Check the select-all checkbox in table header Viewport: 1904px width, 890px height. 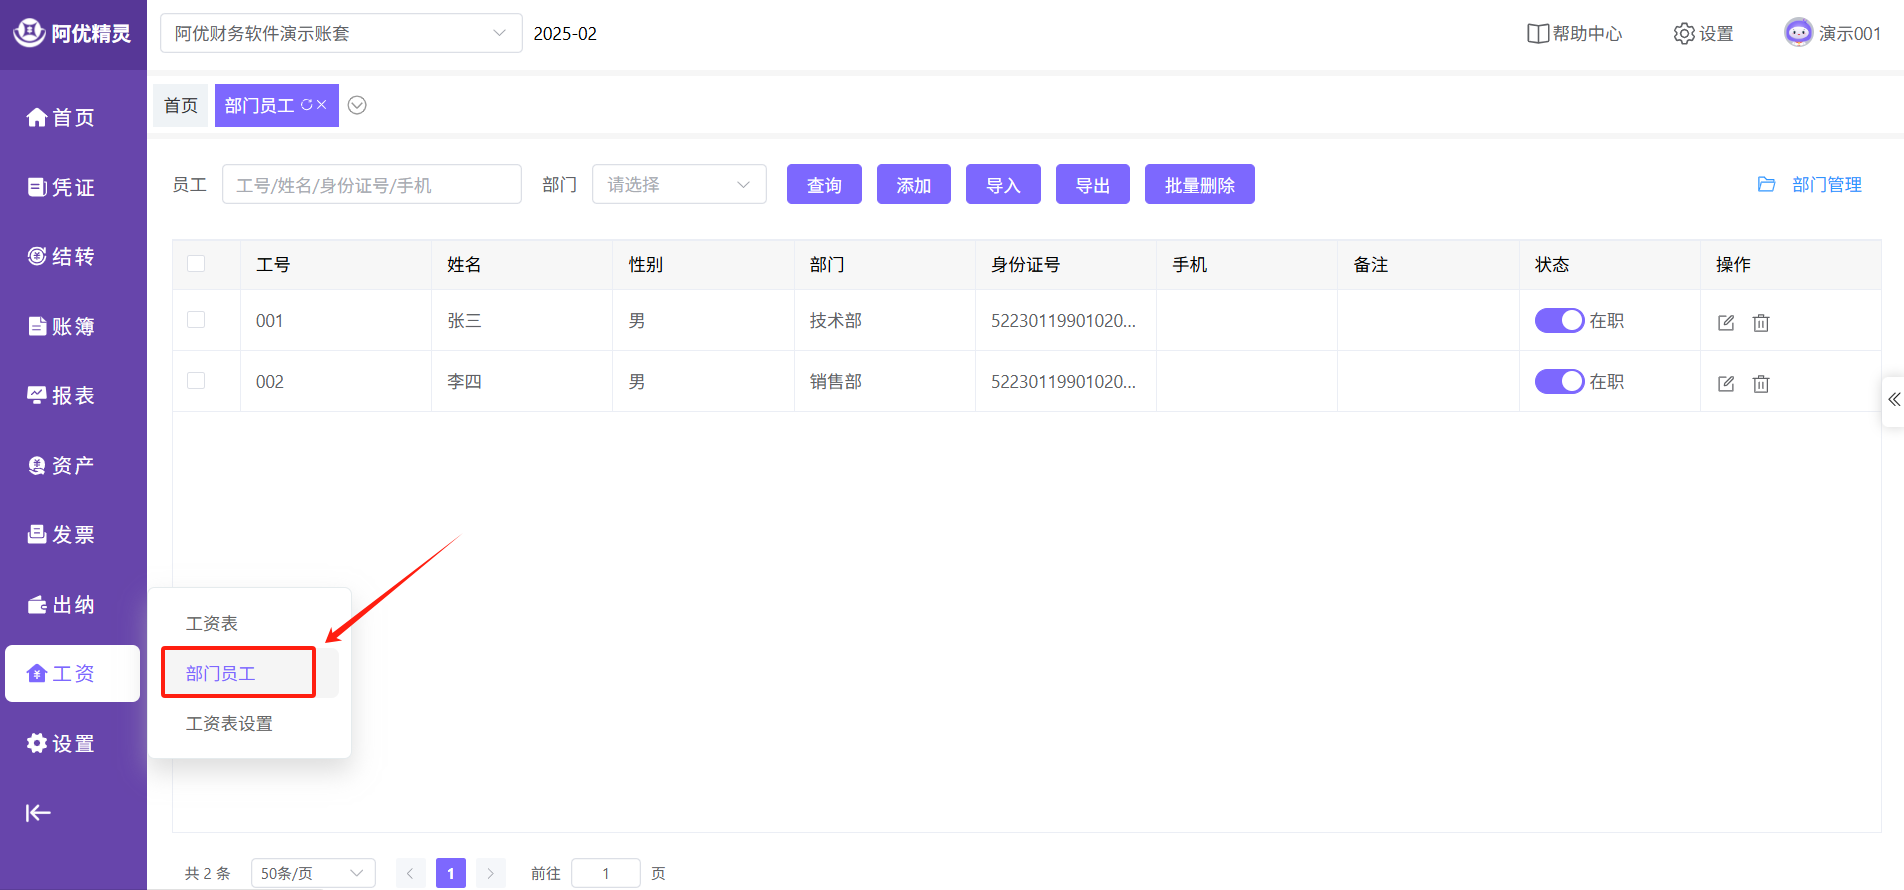[196, 264]
